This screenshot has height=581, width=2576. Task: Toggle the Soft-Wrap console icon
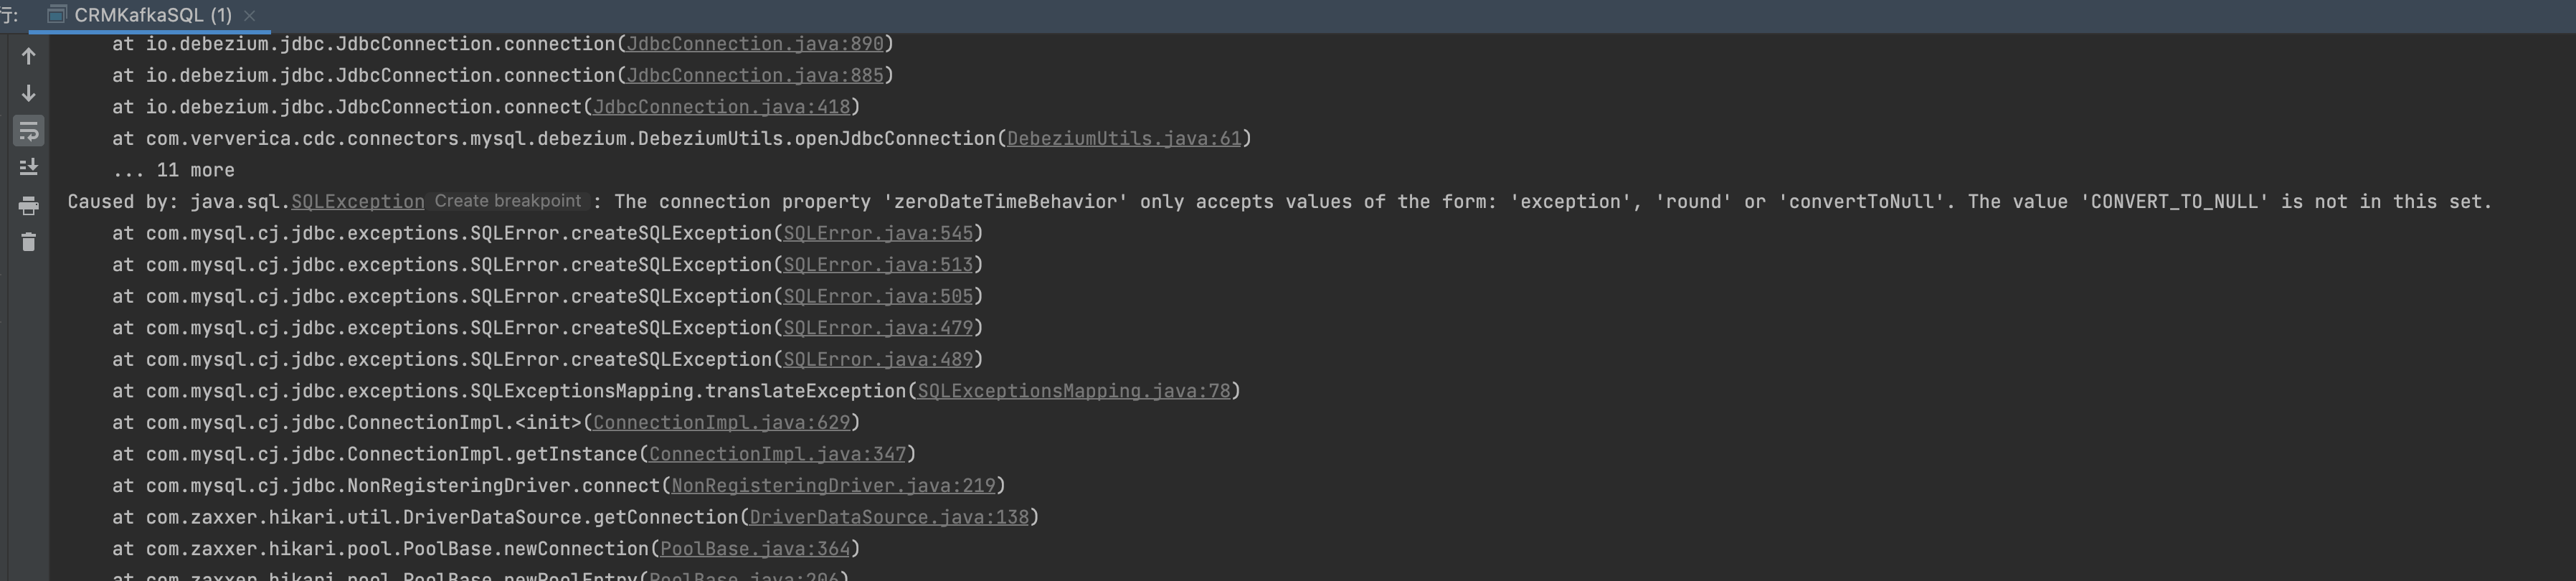[x=28, y=131]
